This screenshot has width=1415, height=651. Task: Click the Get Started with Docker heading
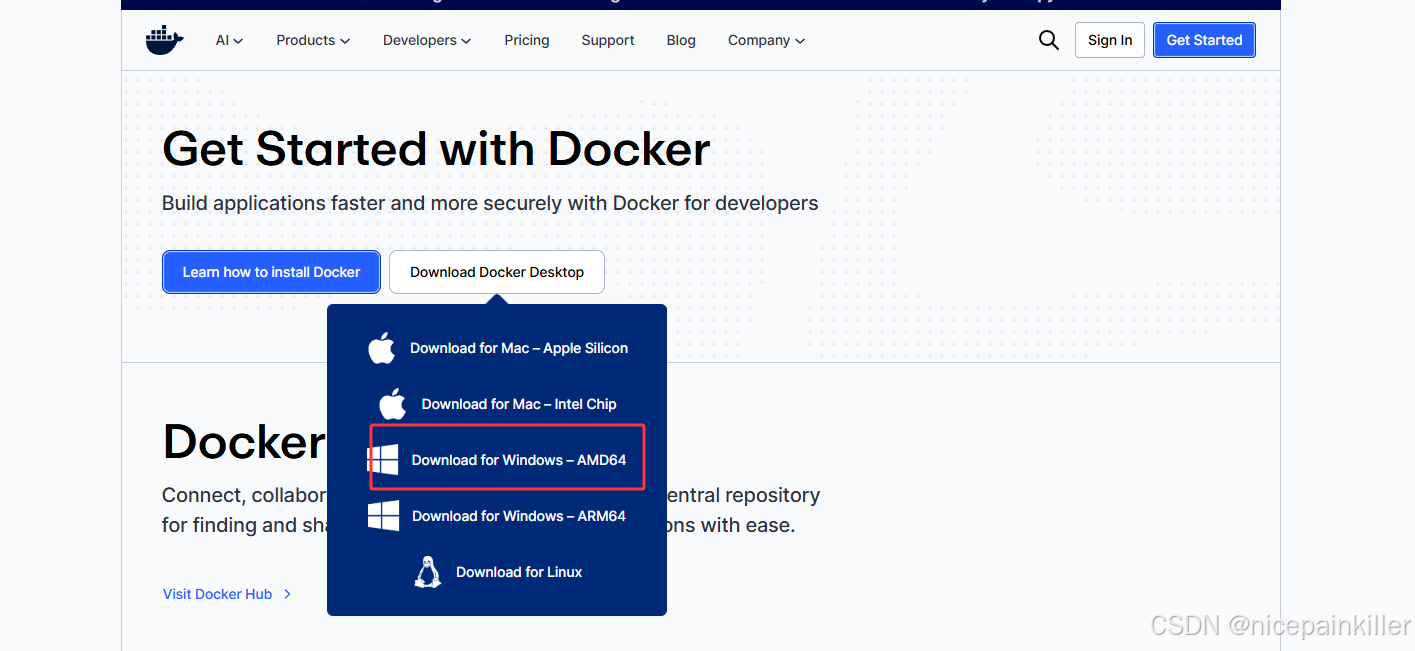click(436, 149)
